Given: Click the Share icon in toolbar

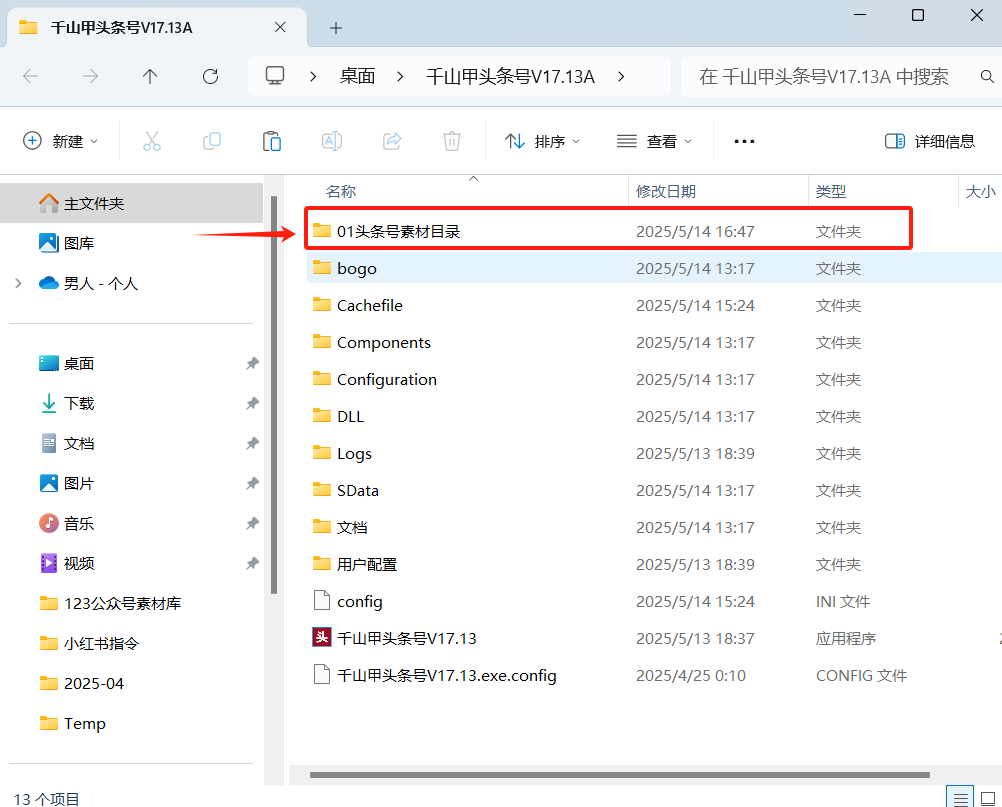Looking at the screenshot, I should click(392, 141).
